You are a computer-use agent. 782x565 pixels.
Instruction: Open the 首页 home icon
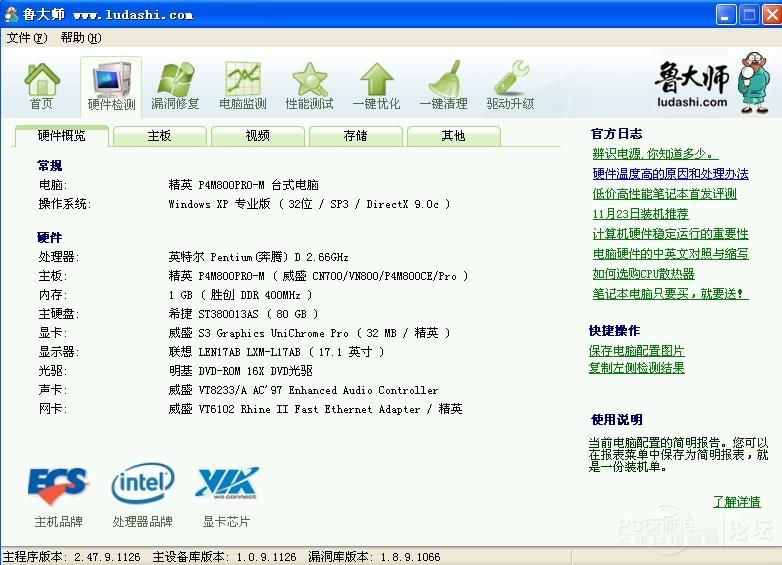(x=42, y=85)
